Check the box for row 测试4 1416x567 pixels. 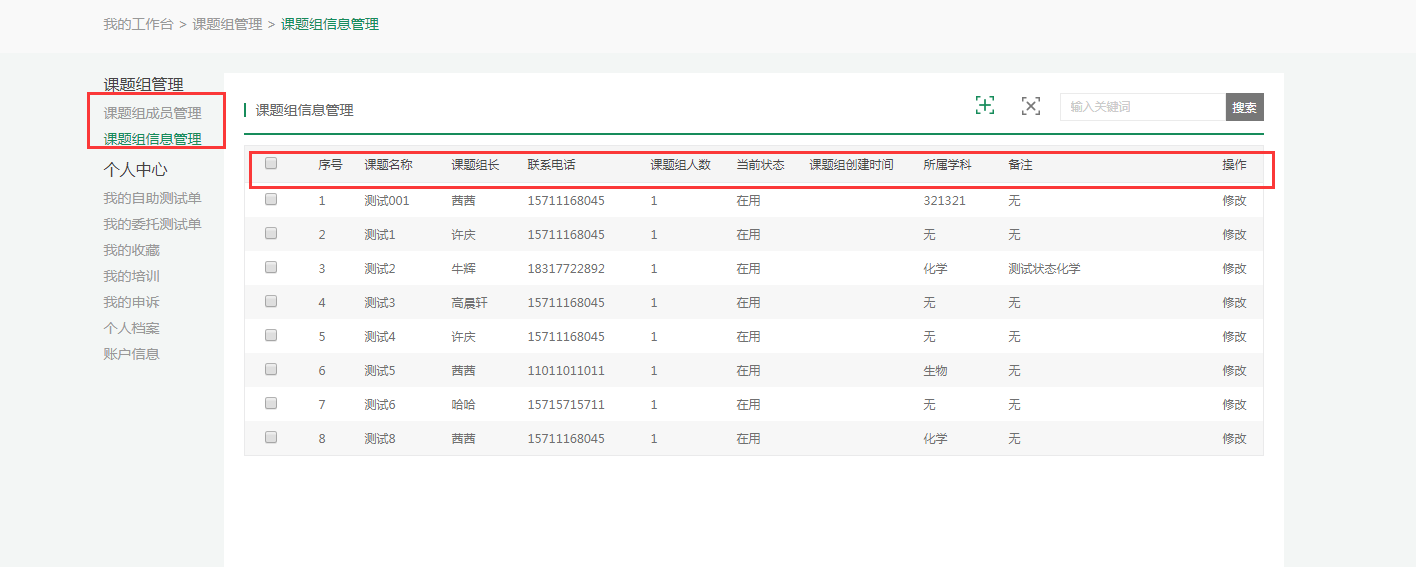click(x=271, y=335)
